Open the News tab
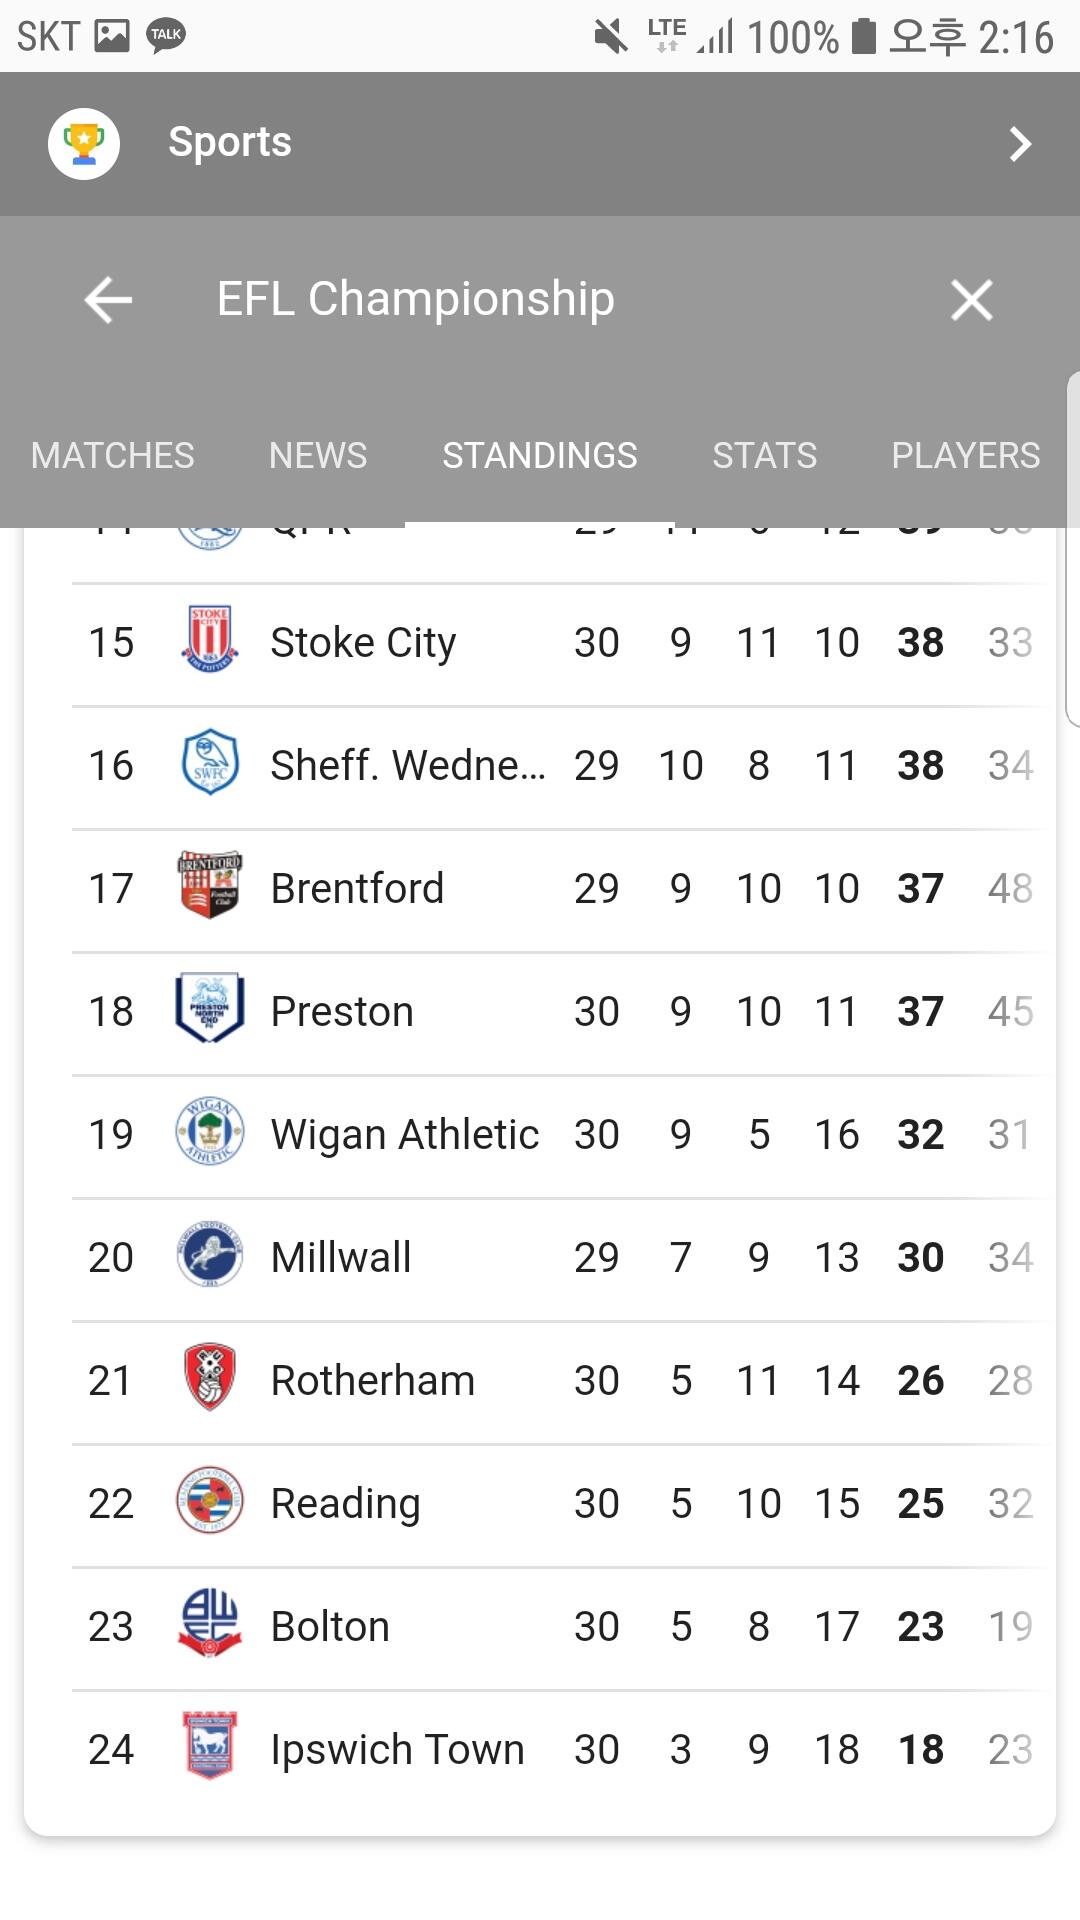This screenshot has height=1920, width=1080. click(x=318, y=456)
